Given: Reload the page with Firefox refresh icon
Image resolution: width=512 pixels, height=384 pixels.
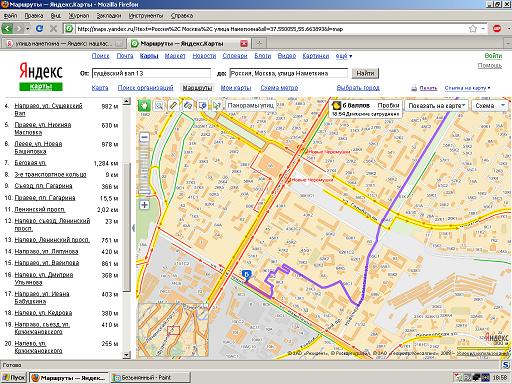Looking at the screenshot, I should pos(39,29).
